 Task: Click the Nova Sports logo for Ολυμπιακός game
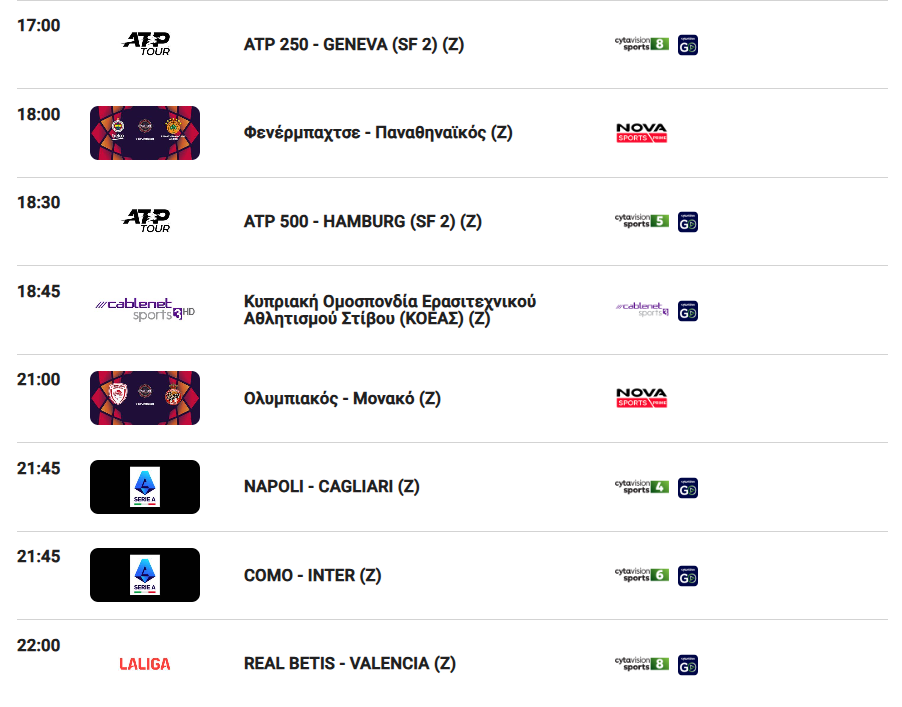[641, 398]
